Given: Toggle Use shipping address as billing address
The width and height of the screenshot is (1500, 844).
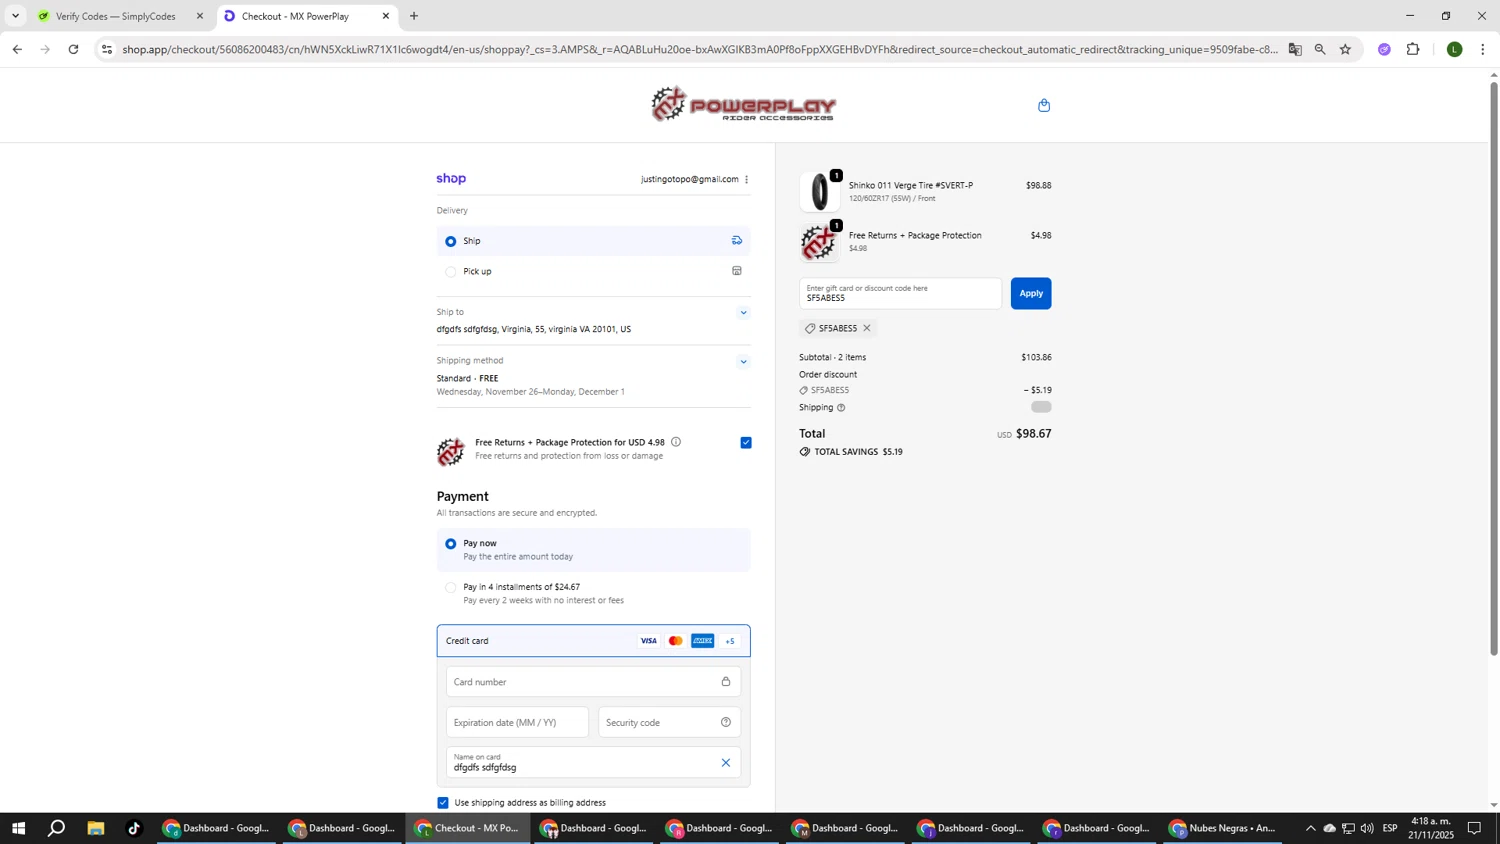Looking at the screenshot, I should [x=443, y=803].
